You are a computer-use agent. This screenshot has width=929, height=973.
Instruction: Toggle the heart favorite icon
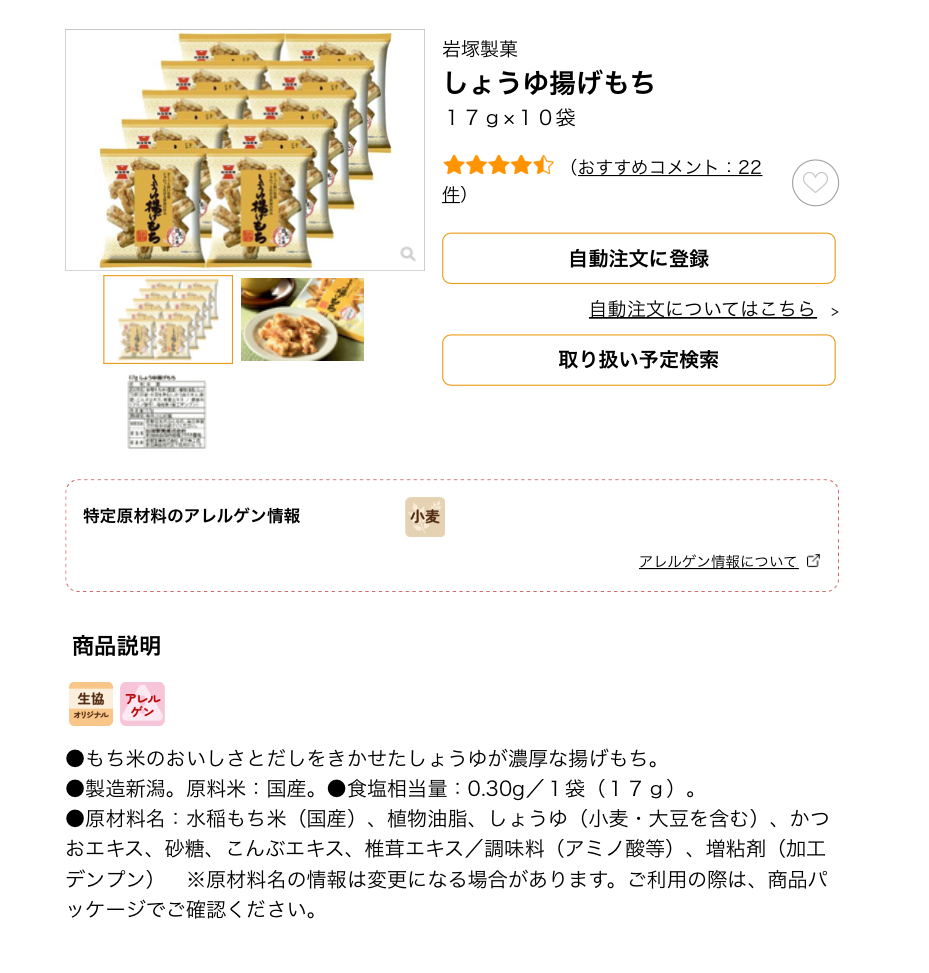coord(815,183)
